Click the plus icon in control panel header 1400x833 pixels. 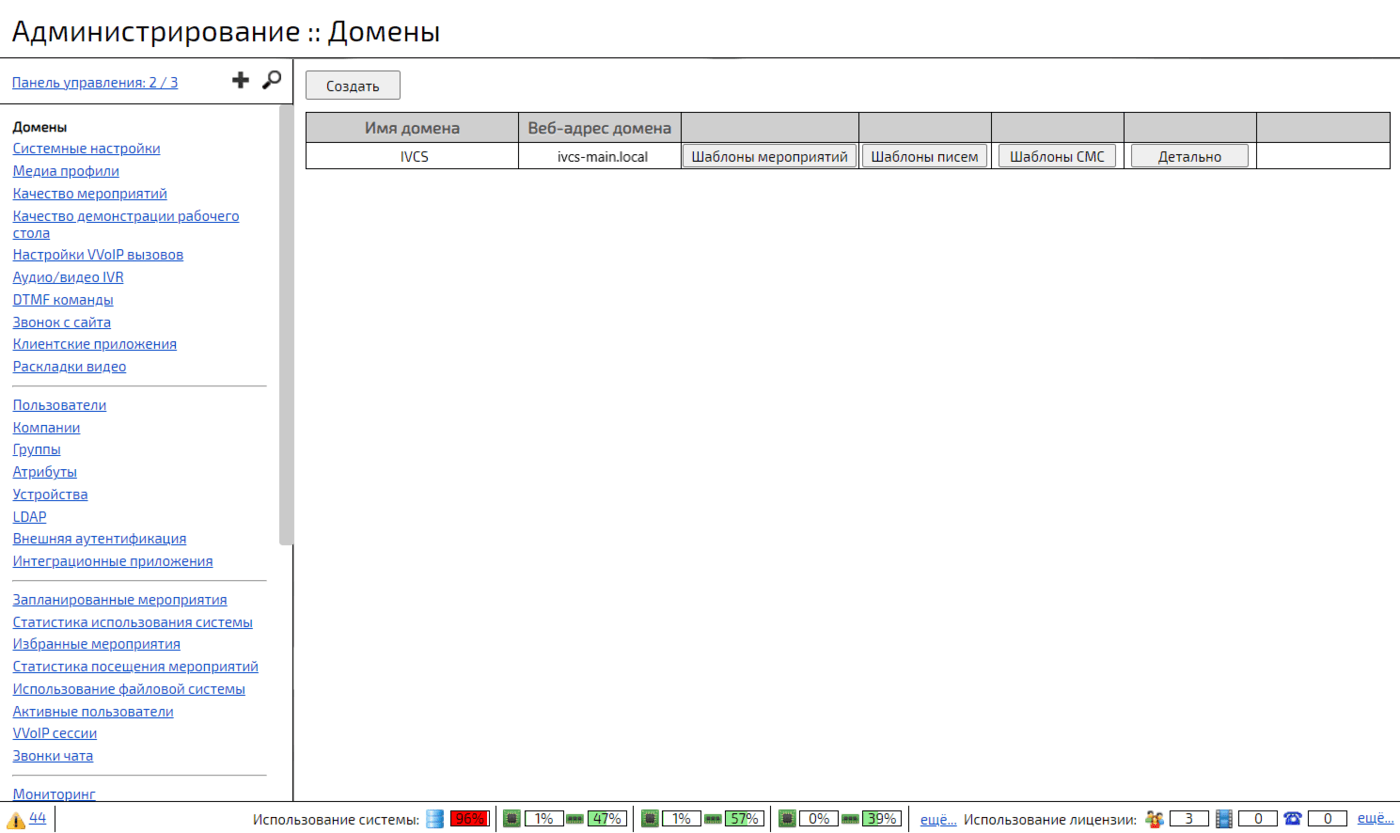click(x=240, y=81)
